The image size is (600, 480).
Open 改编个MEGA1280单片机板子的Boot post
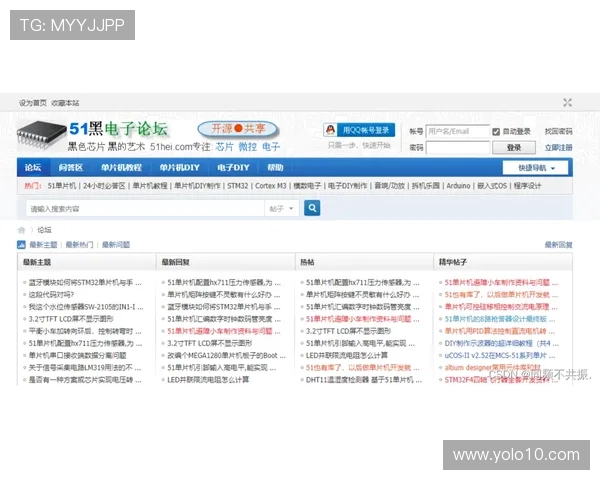(226, 356)
